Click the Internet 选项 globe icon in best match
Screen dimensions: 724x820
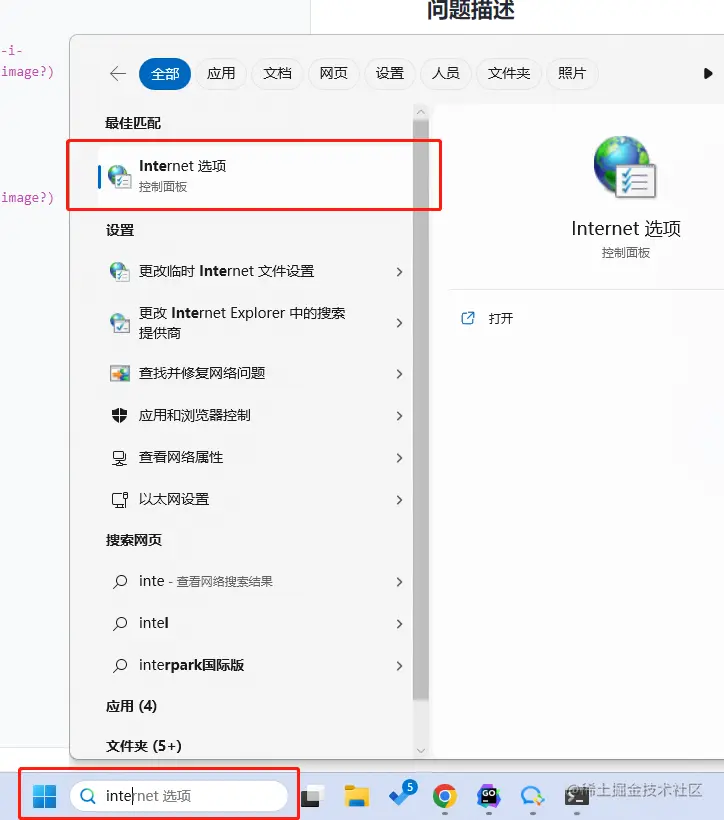click(119, 176)
